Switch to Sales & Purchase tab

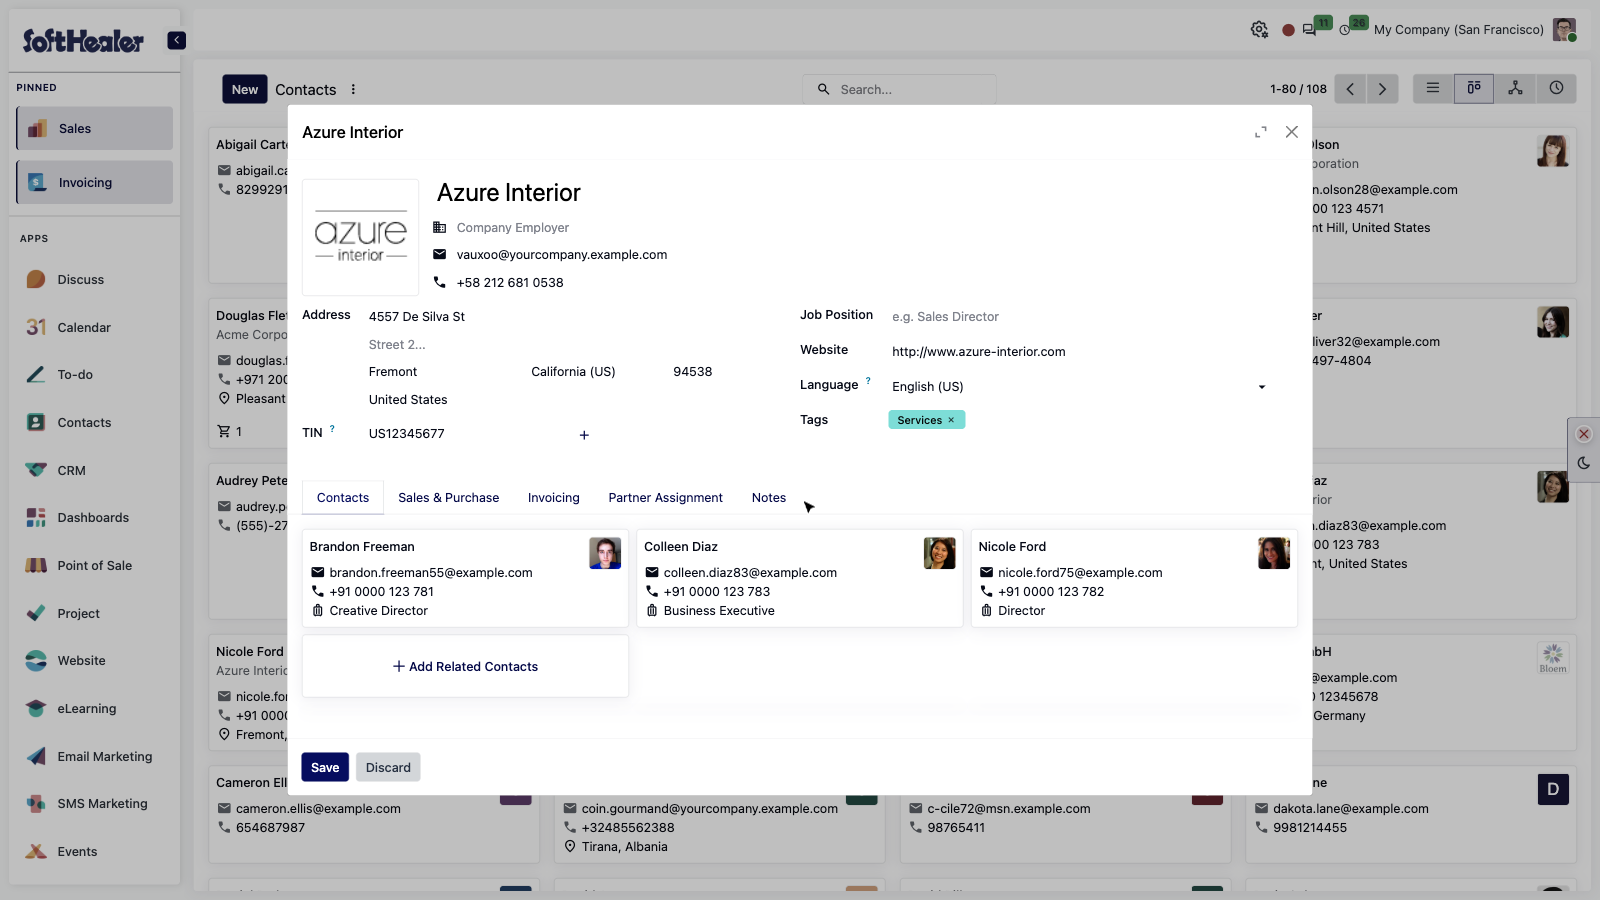click(x=448, y=498)
